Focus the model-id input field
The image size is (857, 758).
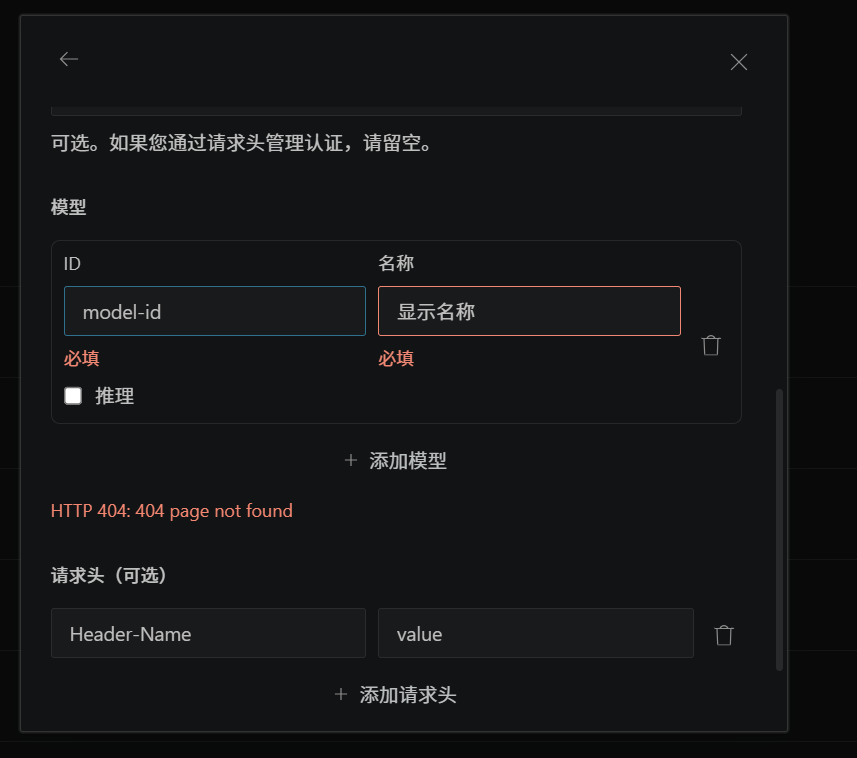click(x=215, y=311)
